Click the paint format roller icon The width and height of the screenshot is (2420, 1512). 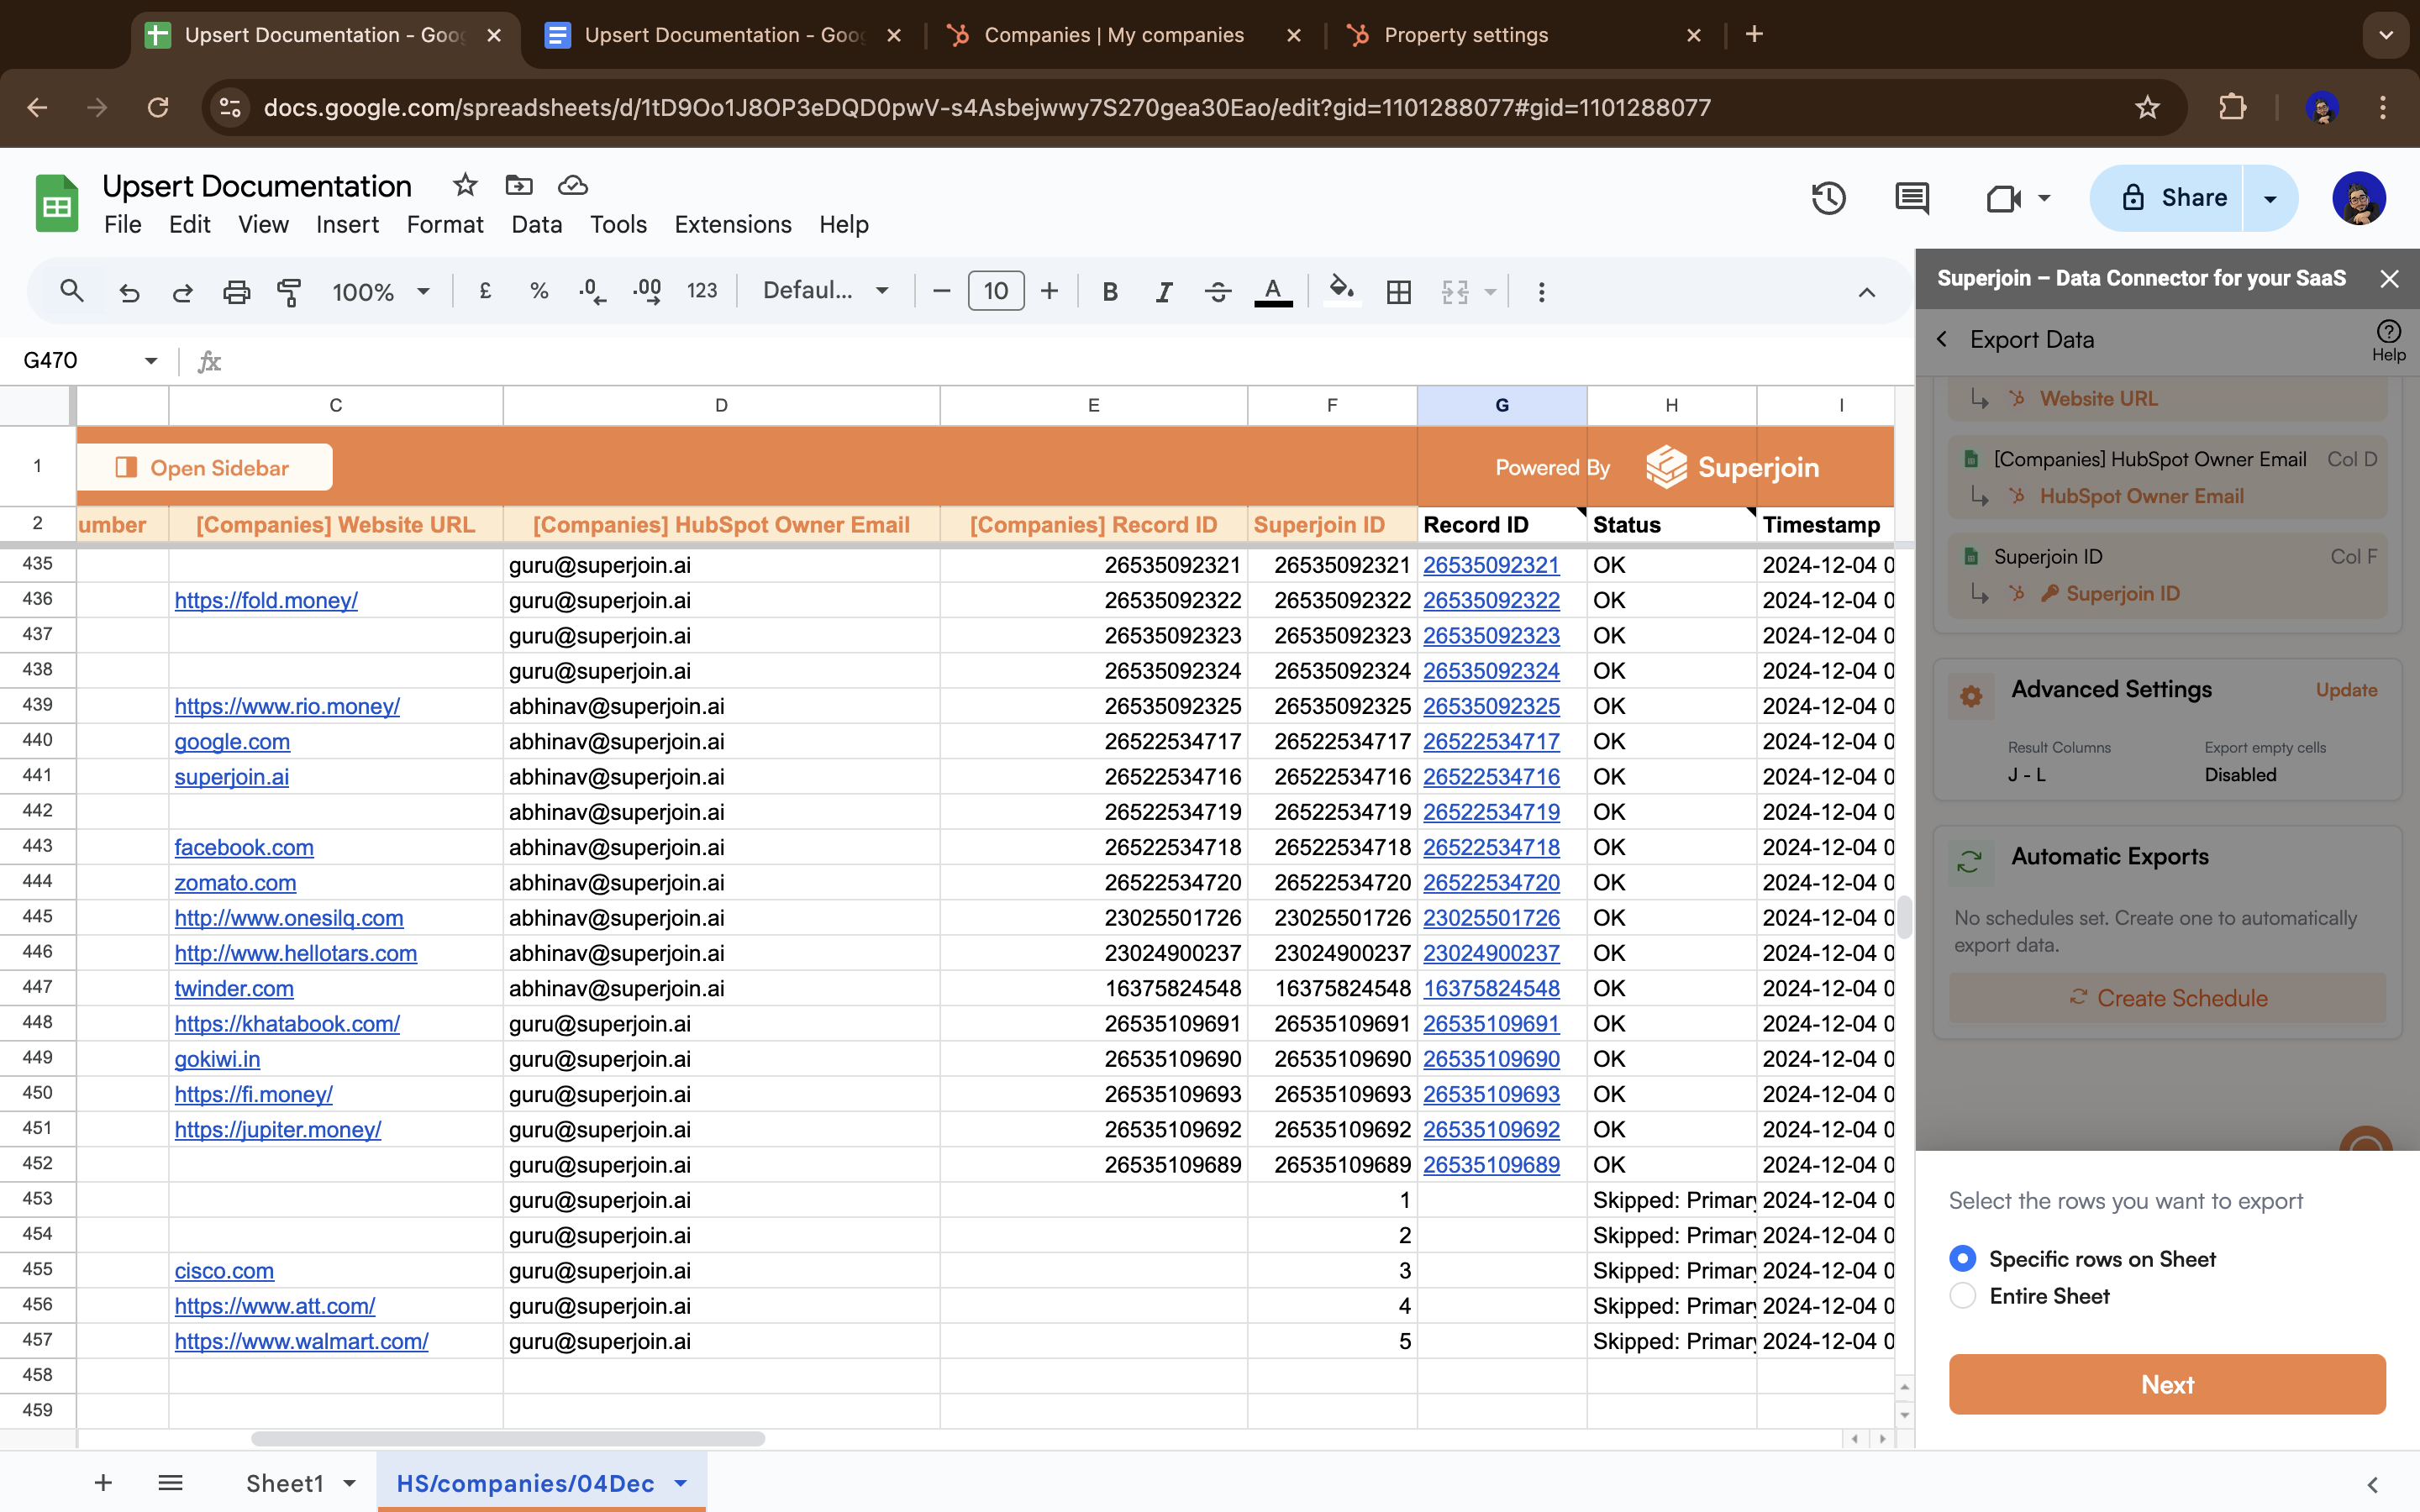point(289,292)
